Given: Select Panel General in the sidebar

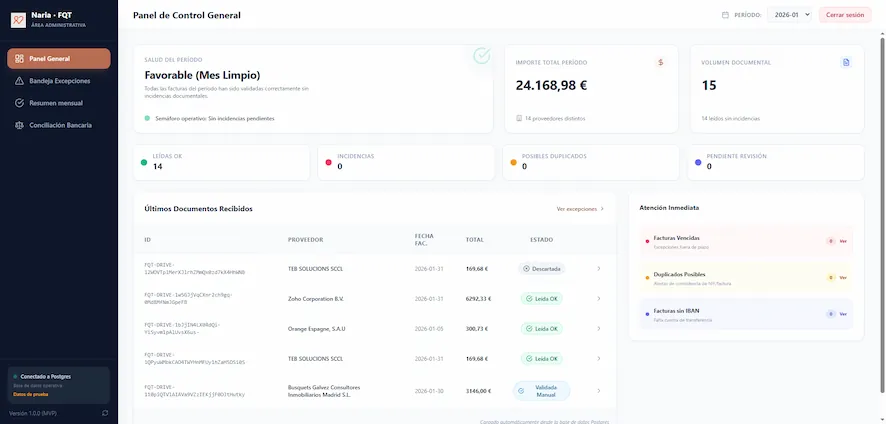Looking at the screenshot, I should click(x=59, y=59).
